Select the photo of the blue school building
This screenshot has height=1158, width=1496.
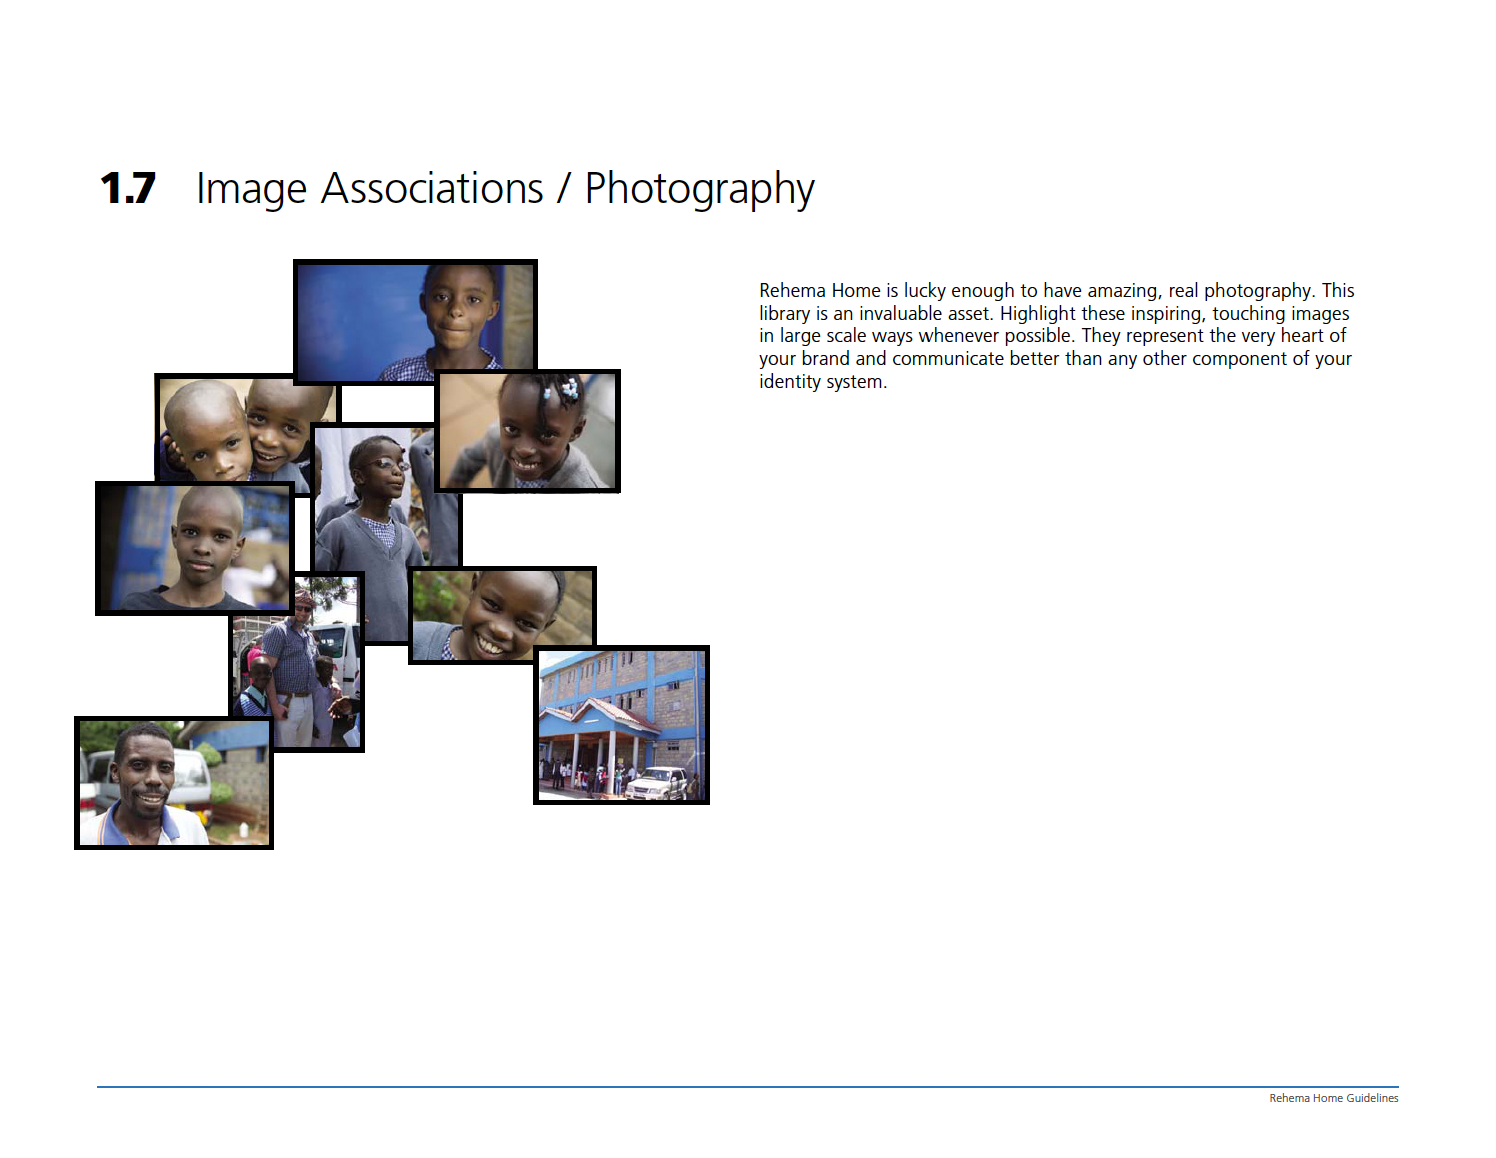pyautogui.click(x=622, y=725)
